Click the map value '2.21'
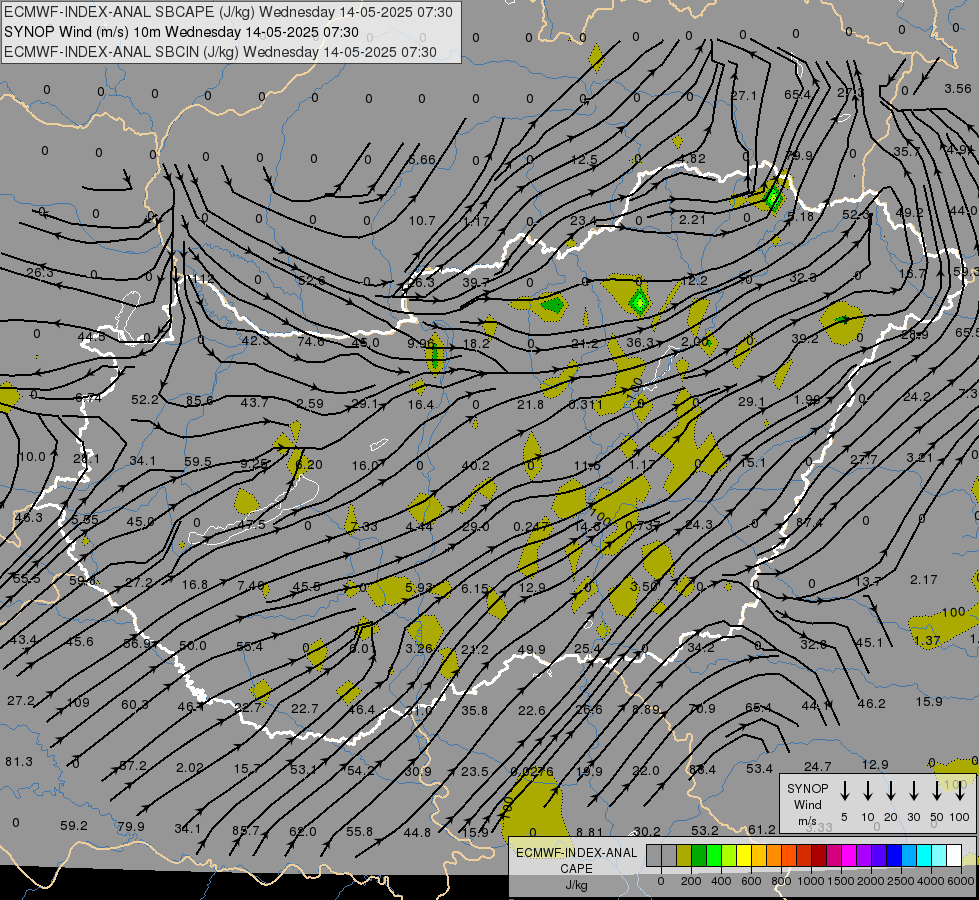This screenshot has width=979, height=900. (x=692, y=219)
